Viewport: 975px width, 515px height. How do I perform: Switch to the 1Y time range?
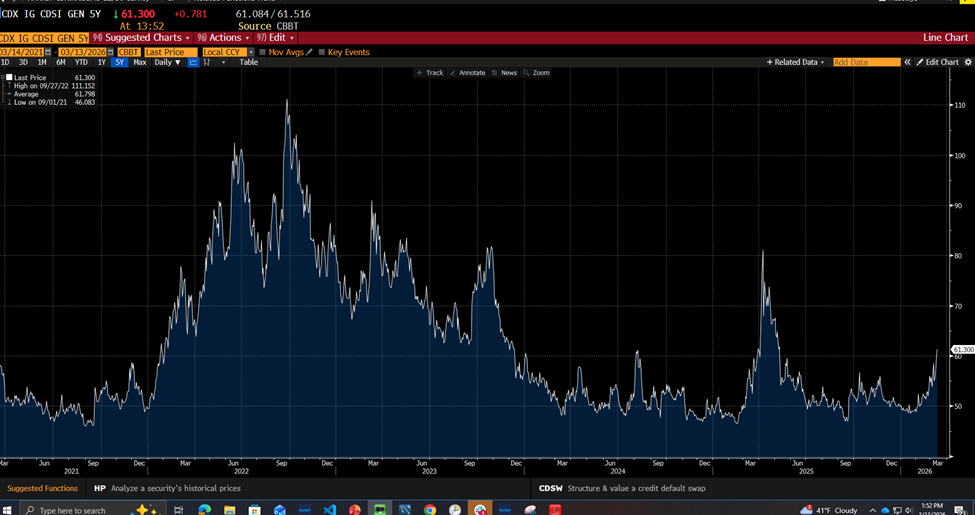[x=101, y=62]
